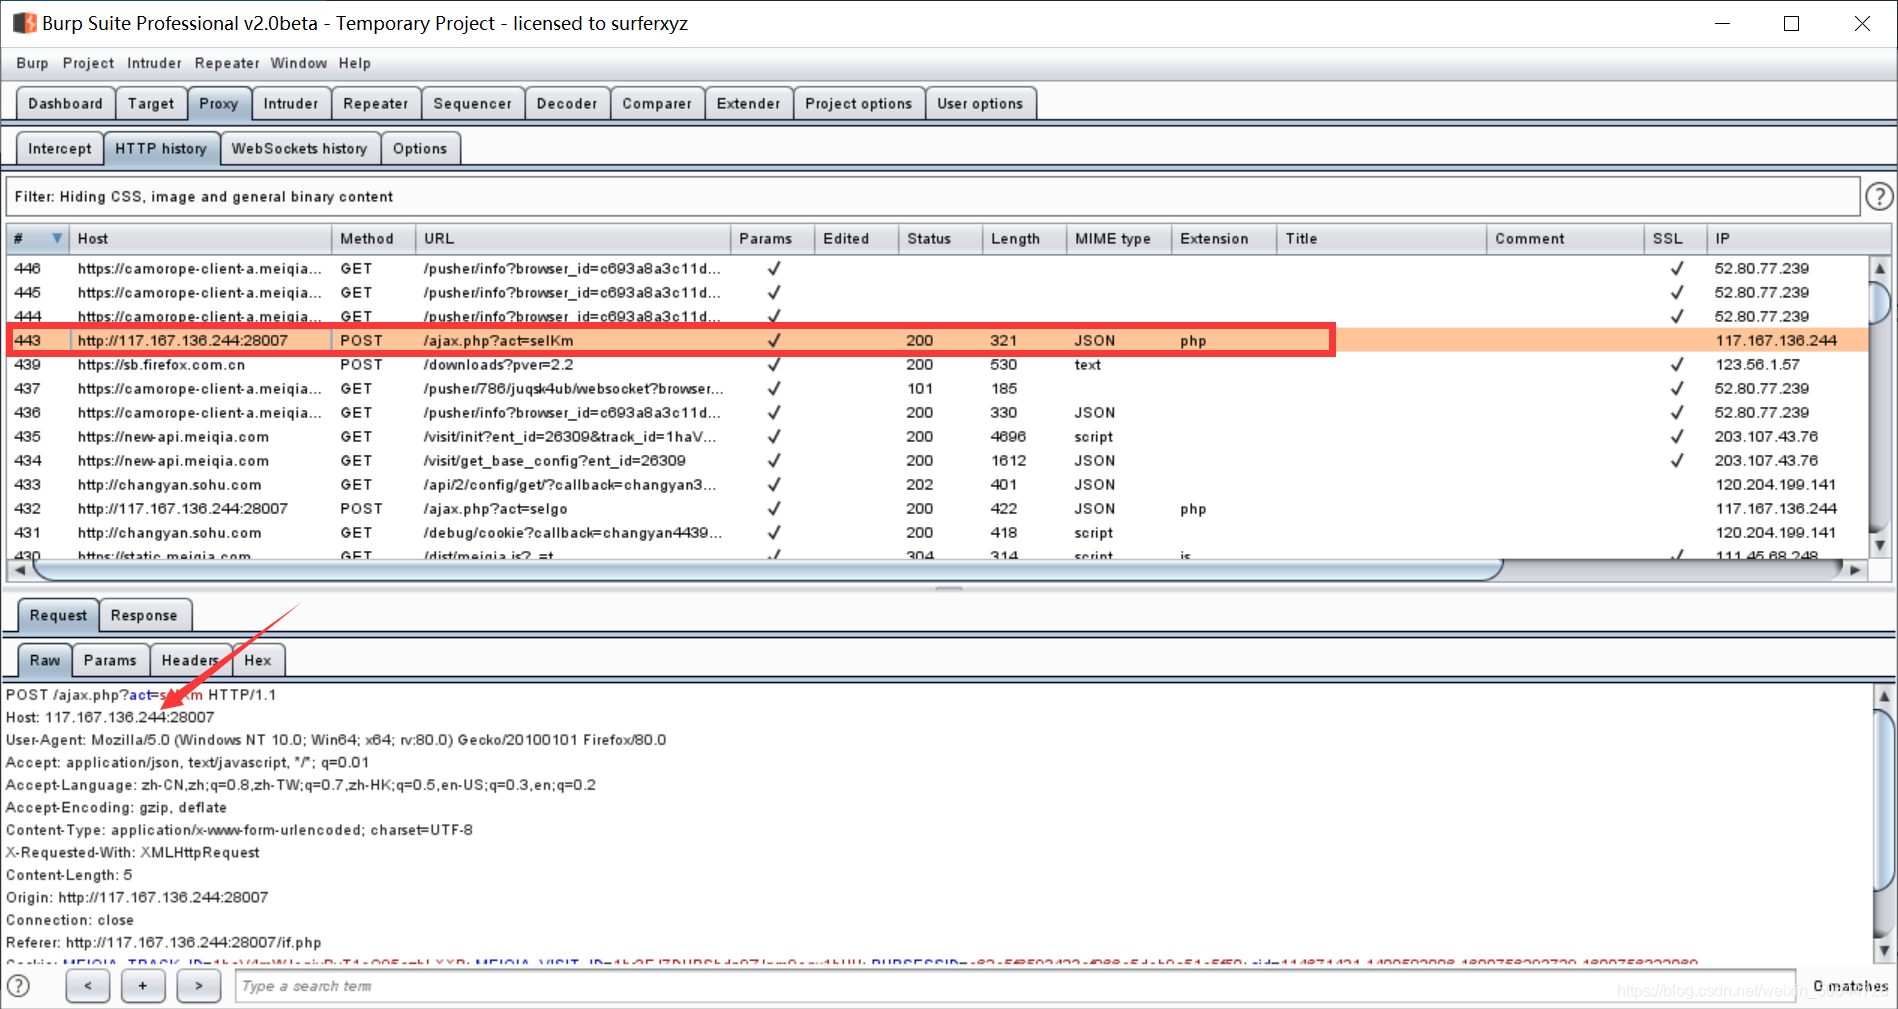Open the Intruder tab

click(291, 103)
